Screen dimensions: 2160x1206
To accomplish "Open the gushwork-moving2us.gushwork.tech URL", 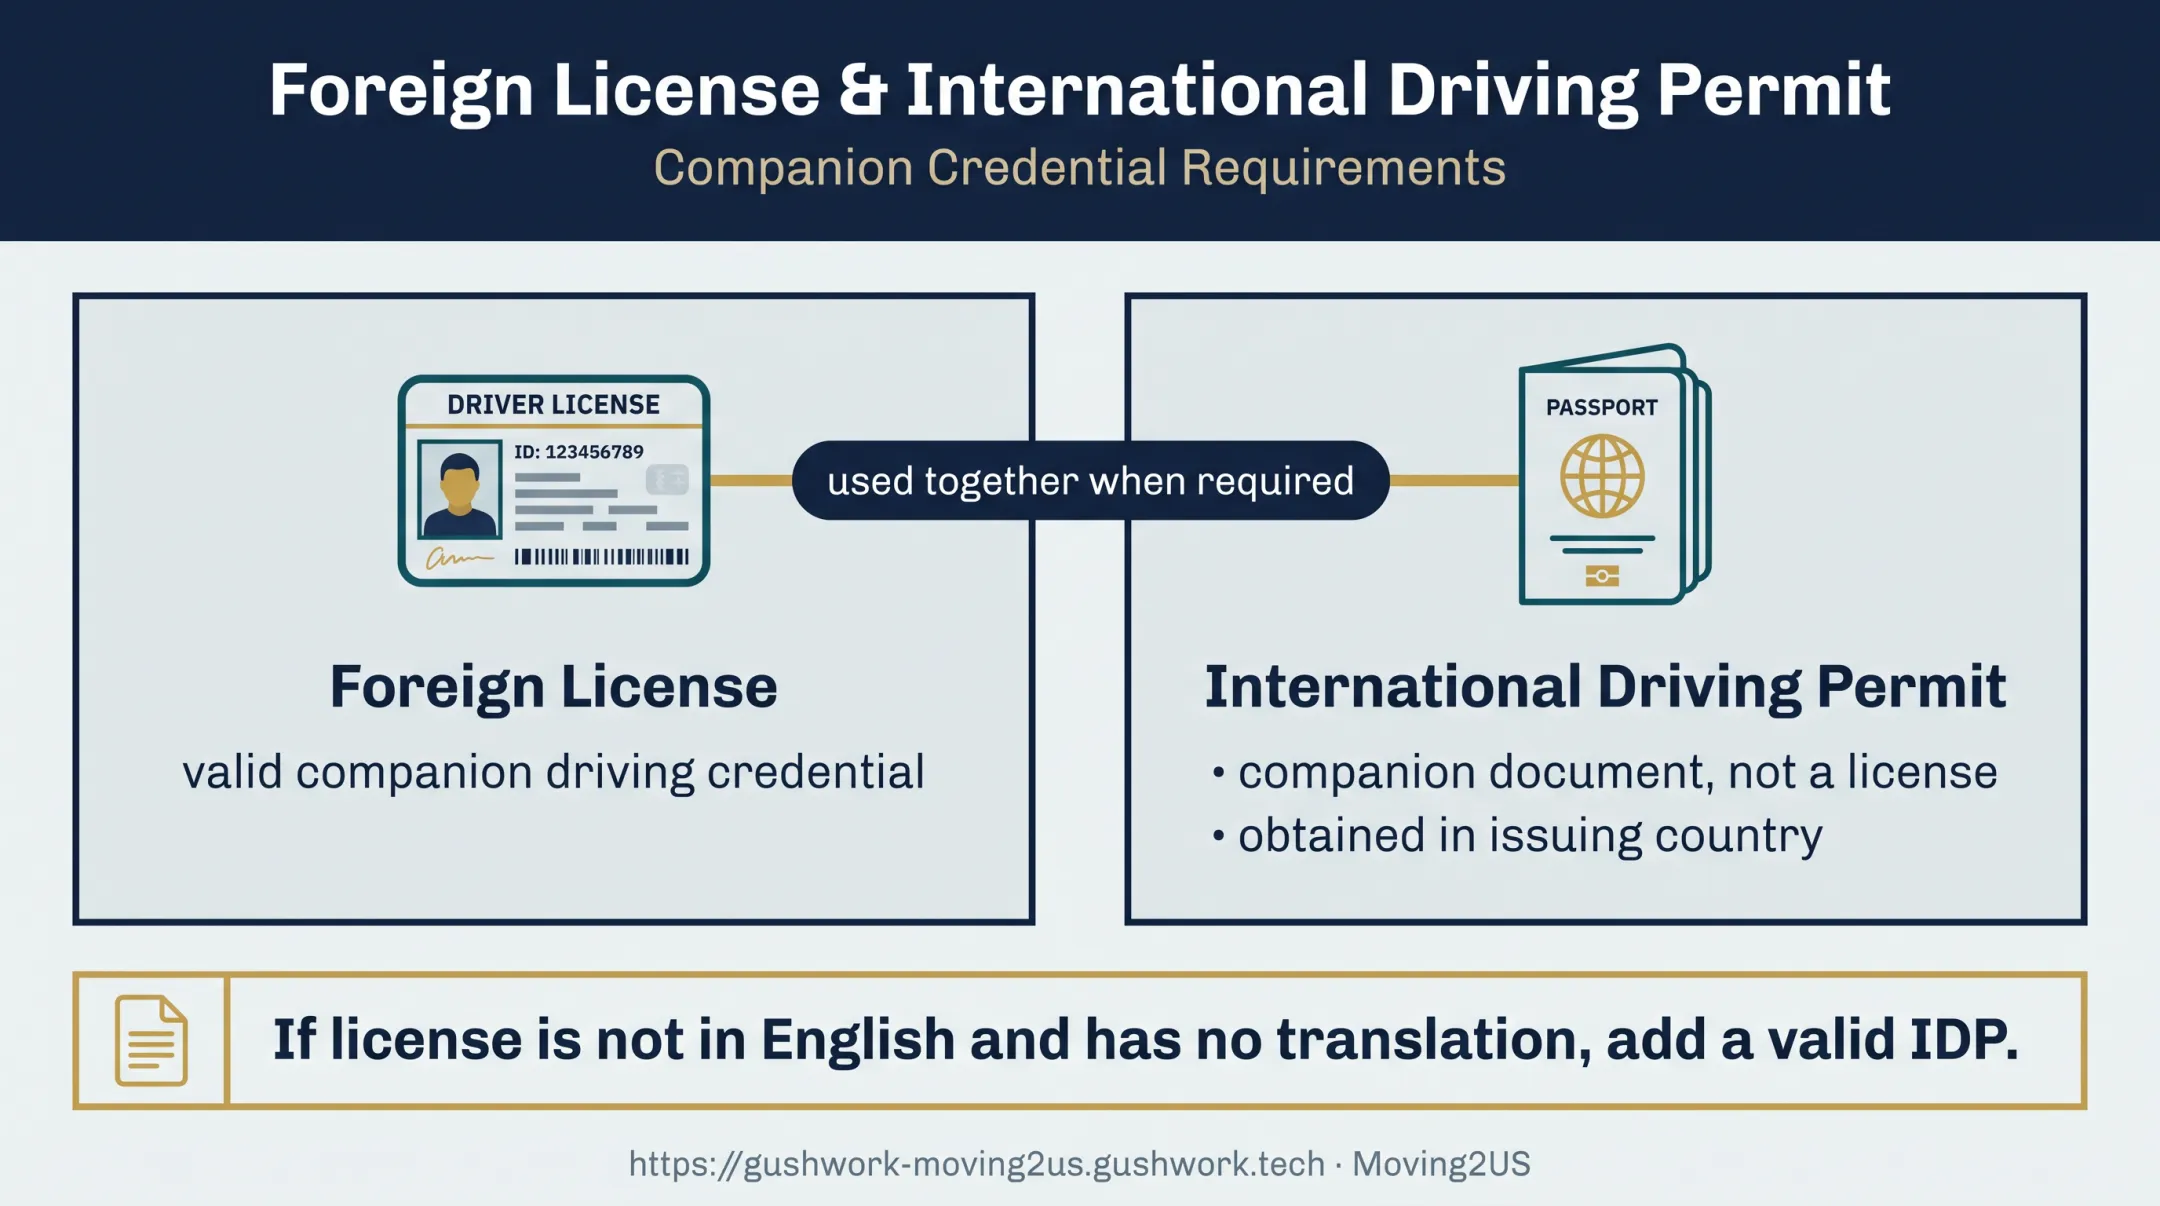I will 976,1164.
